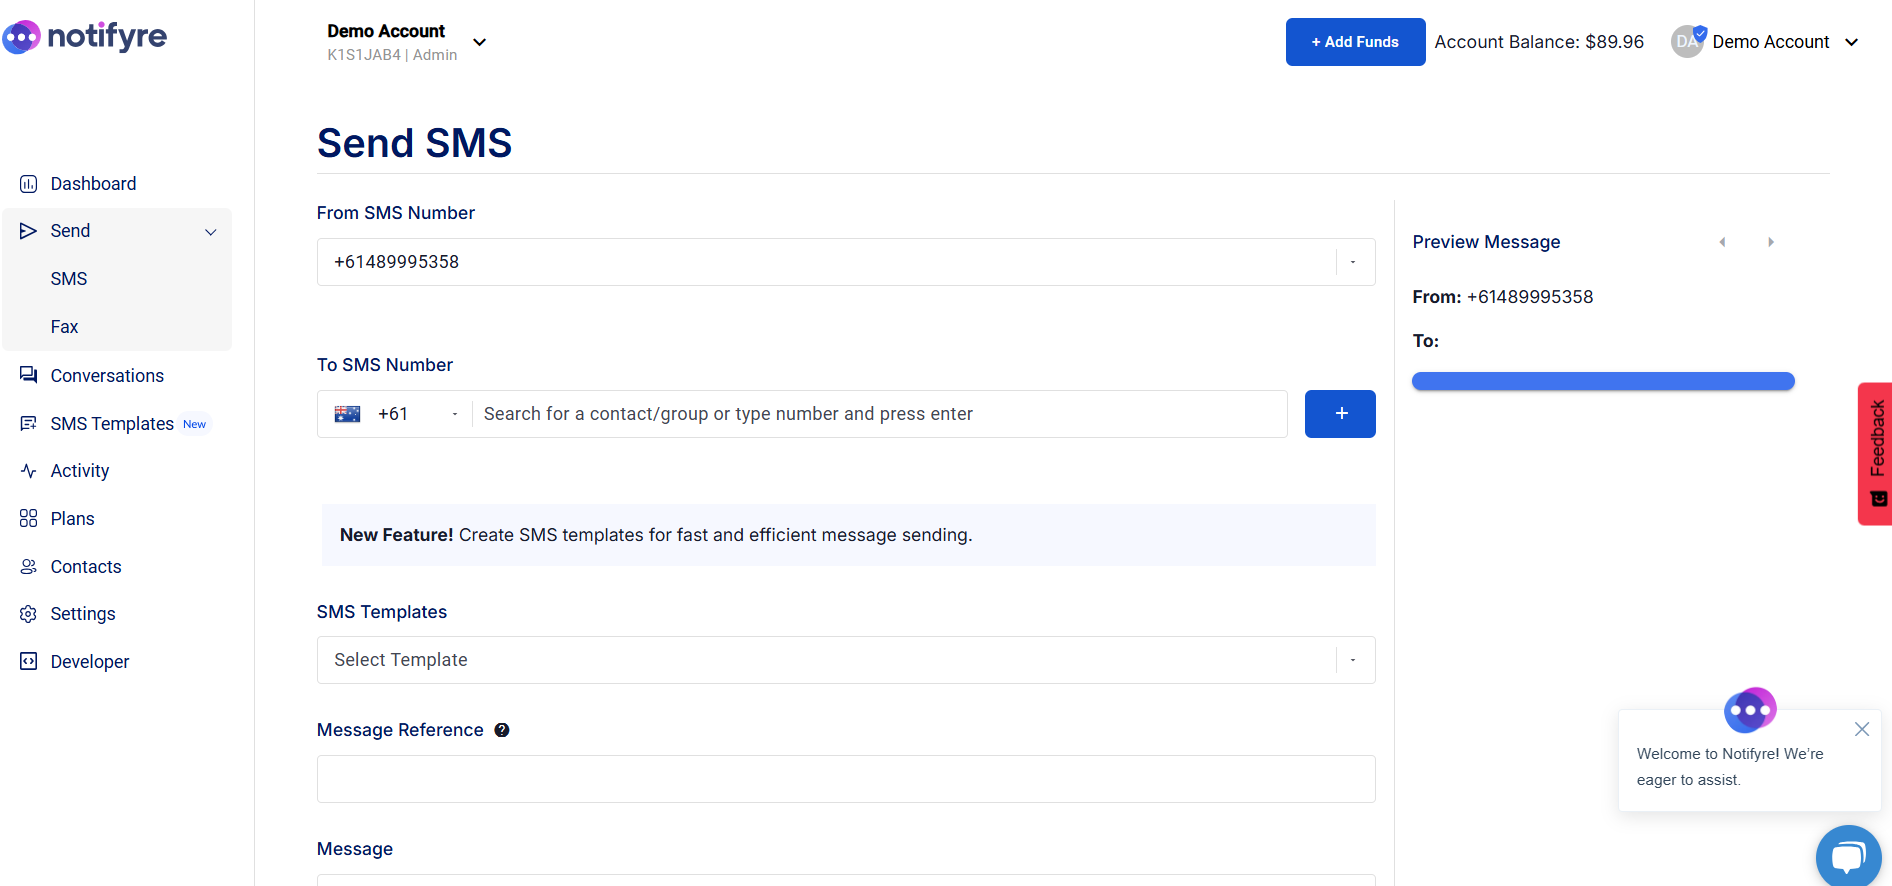Open the Fax menu item
Viewport: 1892px width, 886px height.
click(x=64, y=327)
